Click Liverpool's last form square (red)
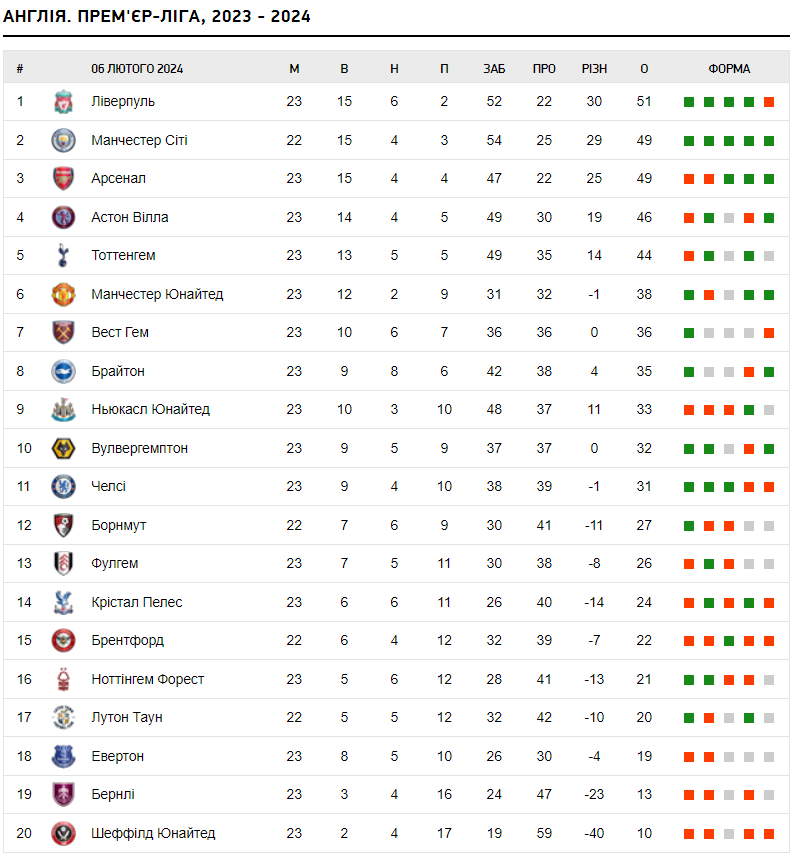 click(x=769, y=102)
